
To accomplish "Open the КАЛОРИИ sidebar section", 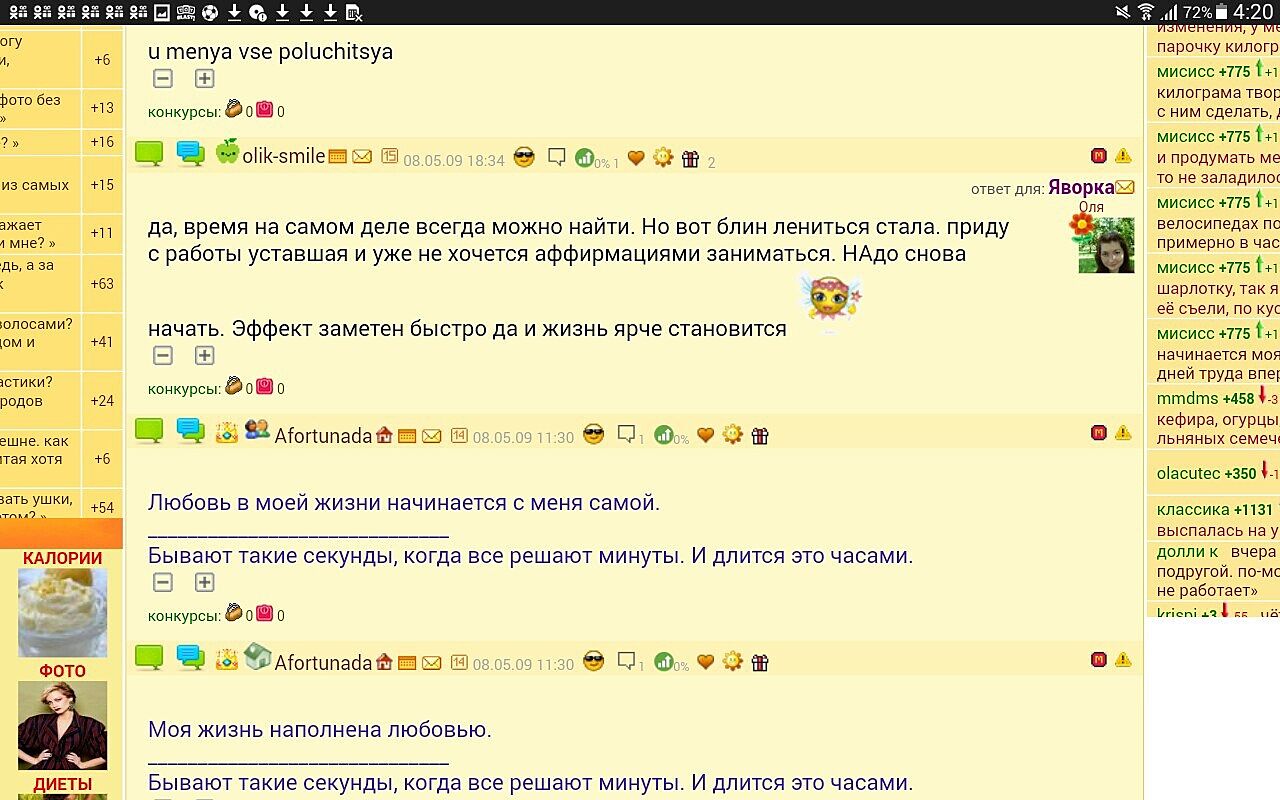I will [x=62, y=558].
